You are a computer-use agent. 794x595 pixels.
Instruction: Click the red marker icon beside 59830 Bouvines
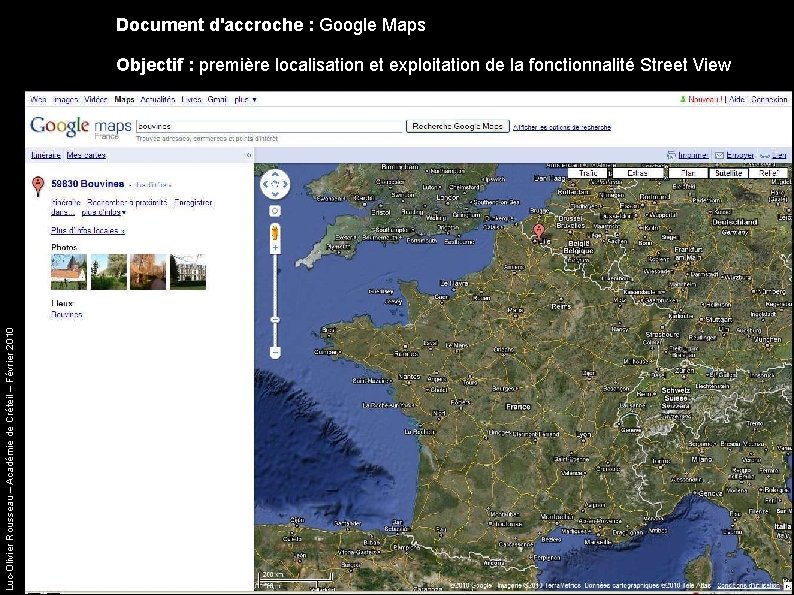point(38,186)
